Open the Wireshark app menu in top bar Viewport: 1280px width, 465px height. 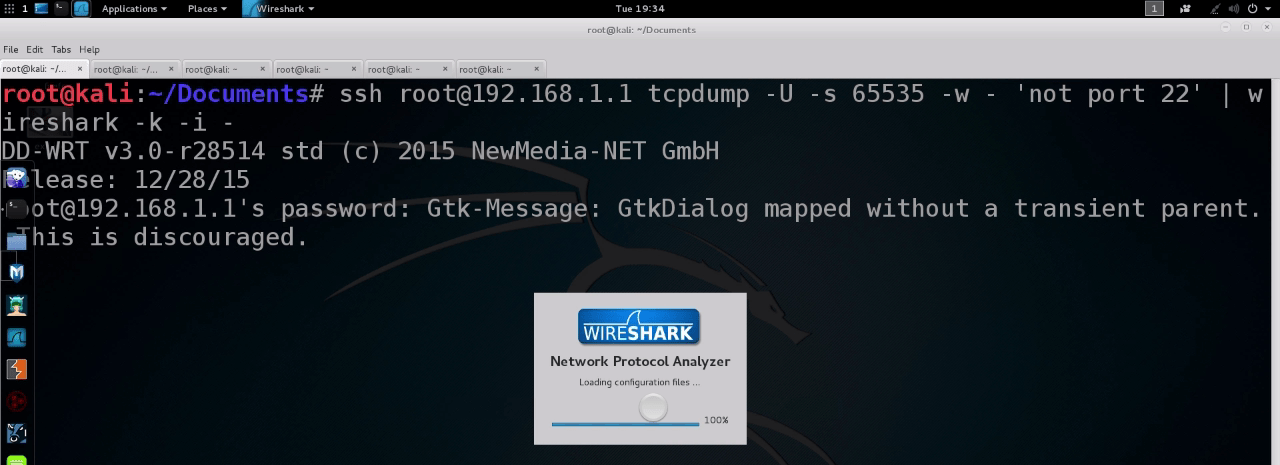coord(279,8)
